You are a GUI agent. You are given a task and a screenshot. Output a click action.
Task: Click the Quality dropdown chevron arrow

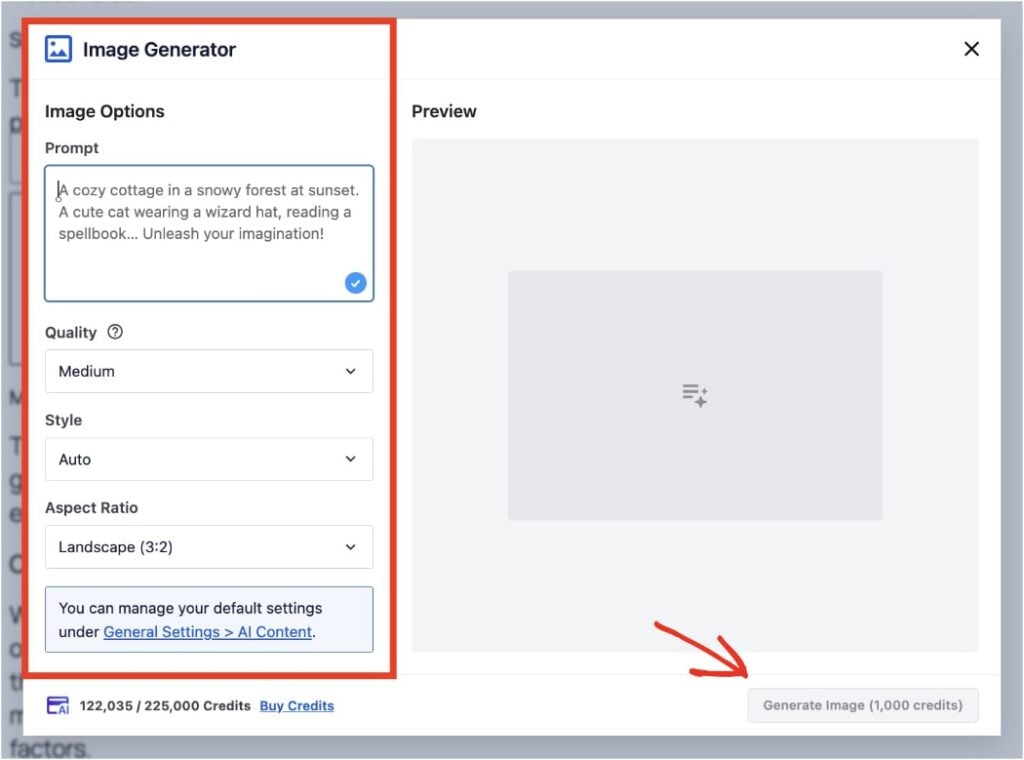tap(350, 371)
